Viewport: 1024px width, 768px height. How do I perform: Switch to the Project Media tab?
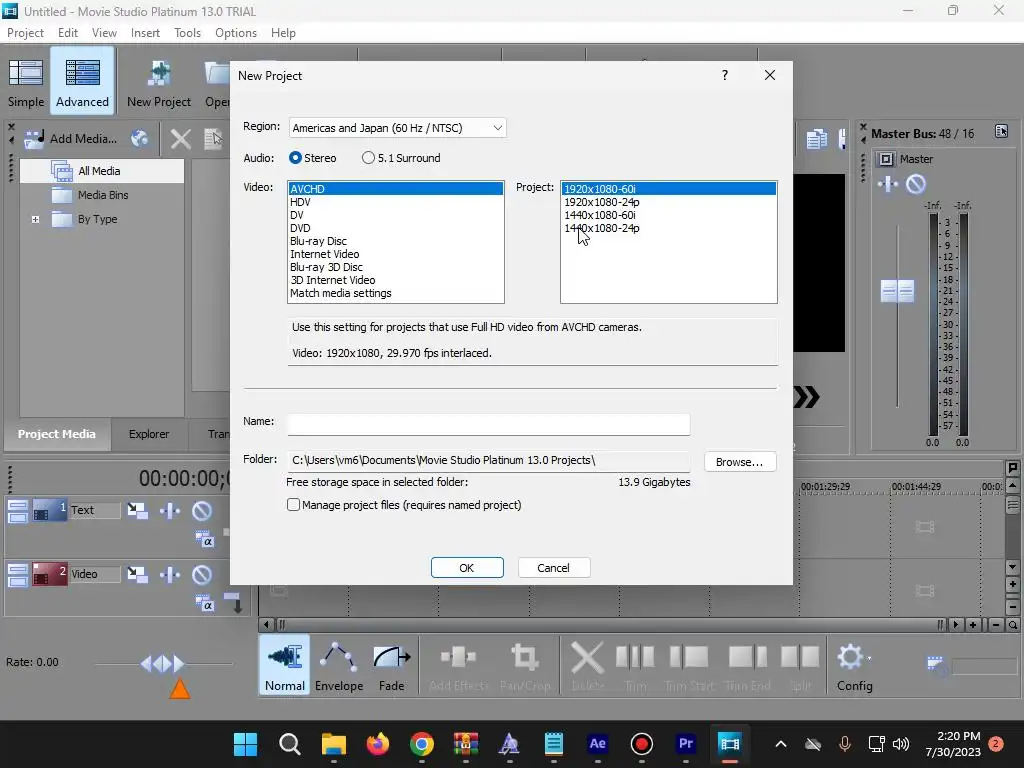[56, 434]
